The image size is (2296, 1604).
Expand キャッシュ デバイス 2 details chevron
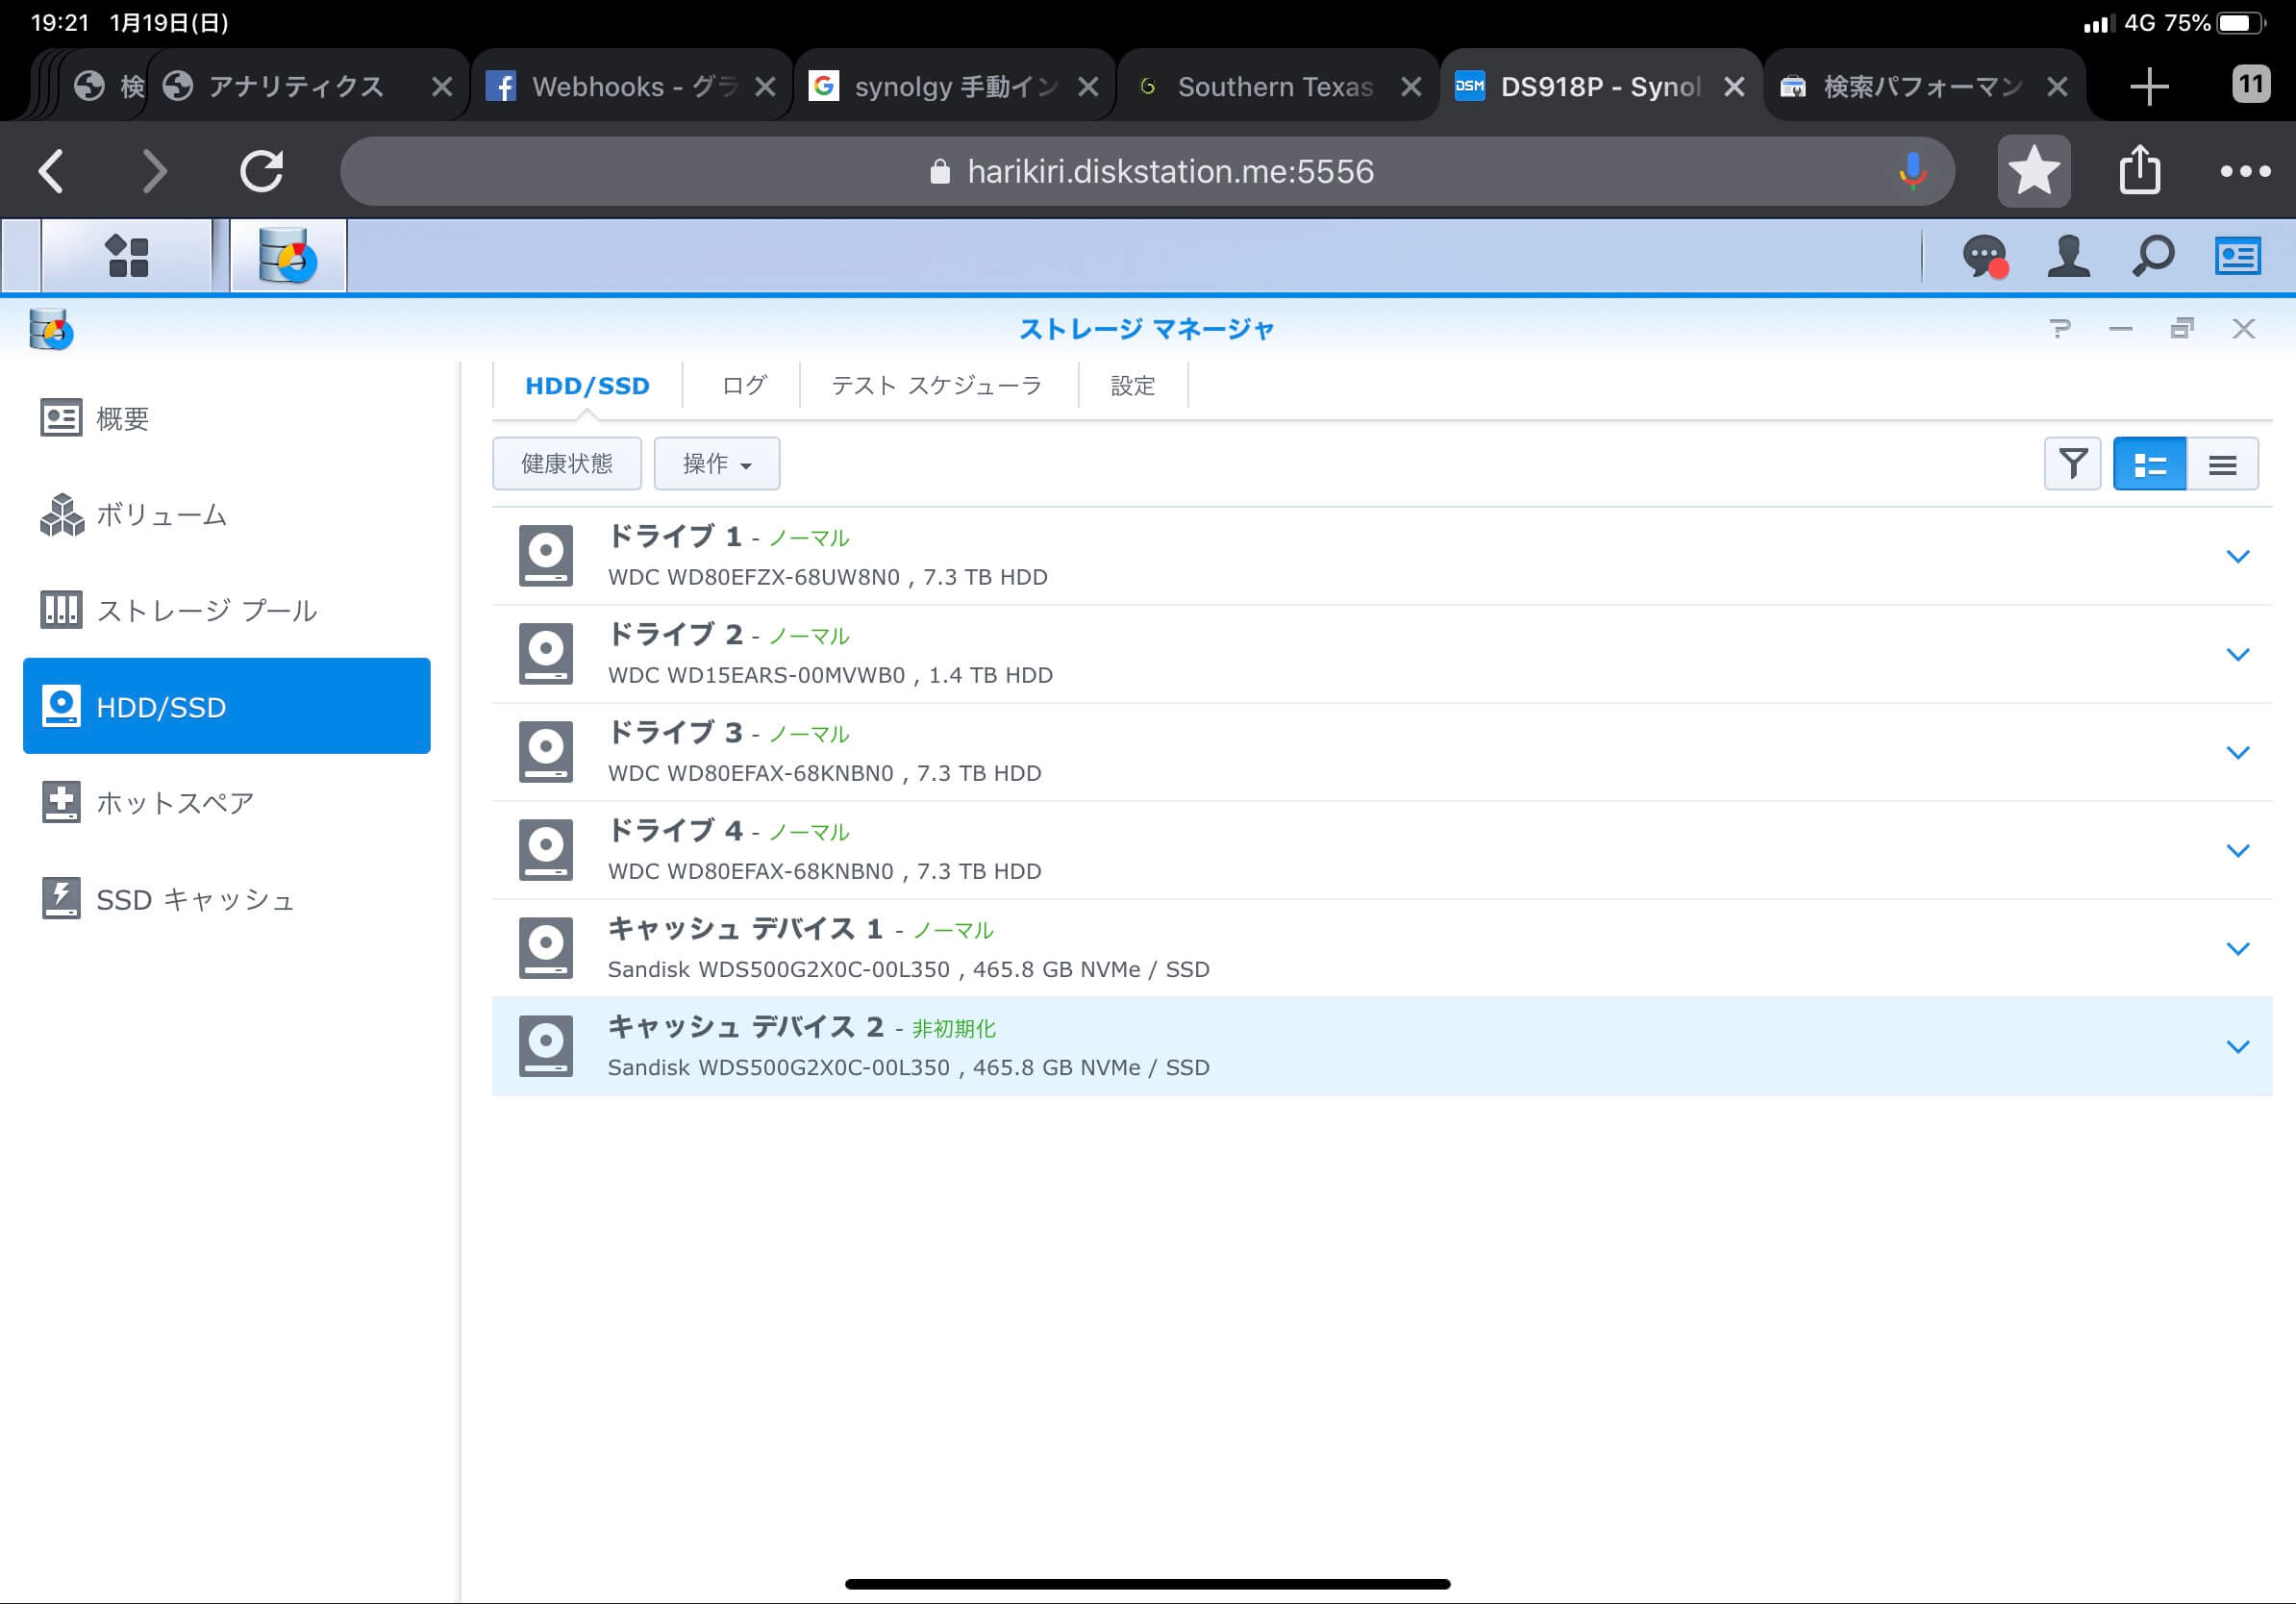2238,1046
